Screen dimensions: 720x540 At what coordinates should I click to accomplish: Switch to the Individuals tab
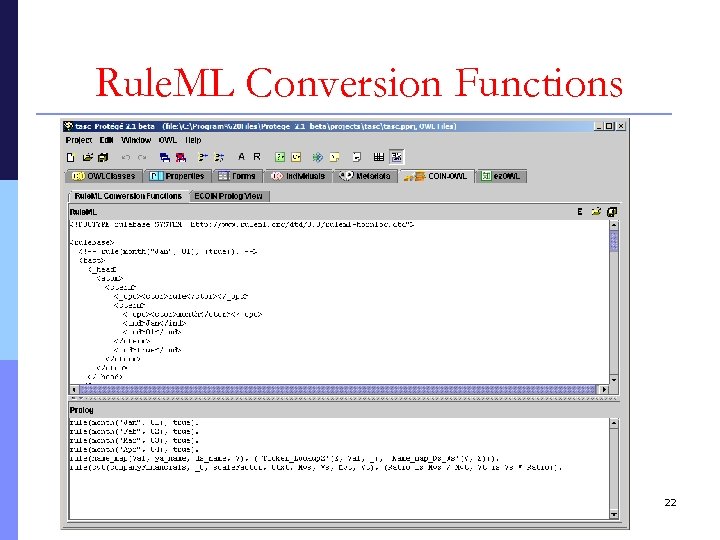point(298,176)
